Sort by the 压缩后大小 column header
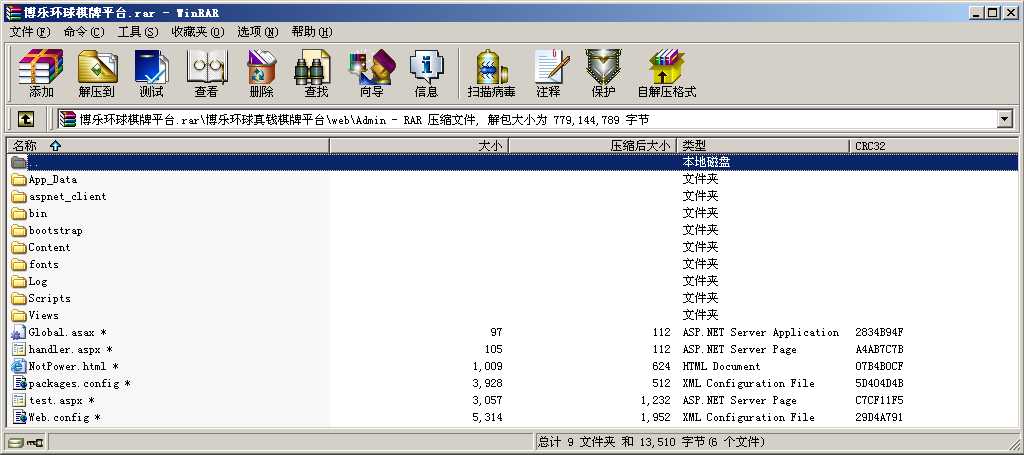The width and height of the screenshot is (1024, 455). (x=592, y=146)
